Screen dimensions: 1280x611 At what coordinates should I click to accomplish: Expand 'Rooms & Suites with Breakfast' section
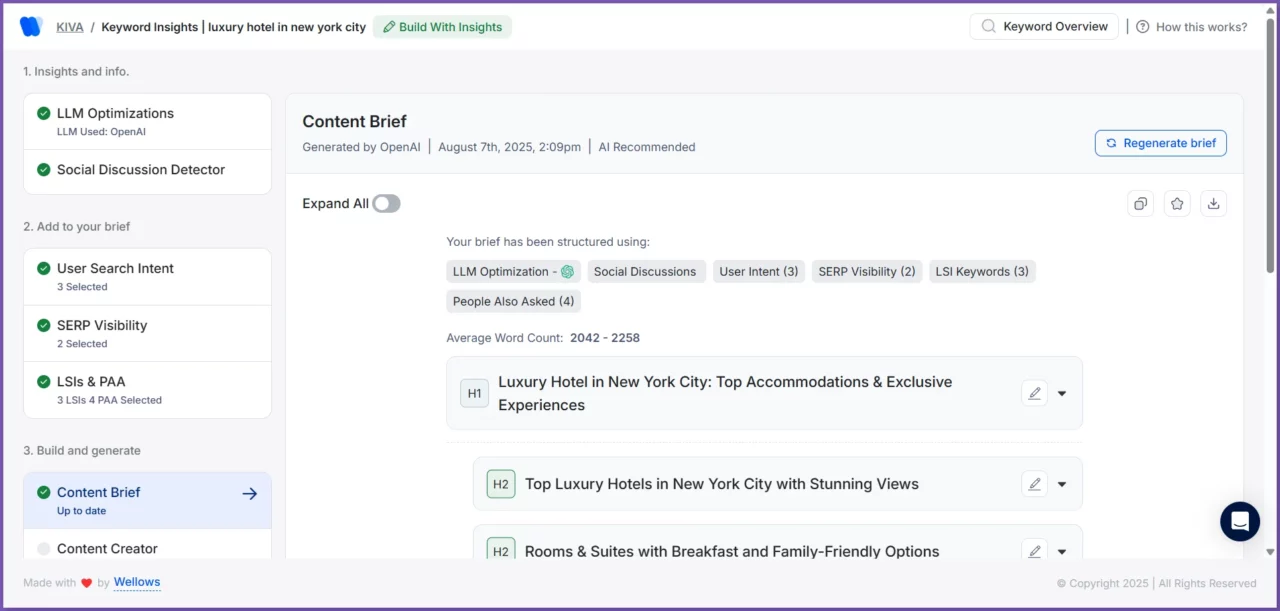(1062, 551)
